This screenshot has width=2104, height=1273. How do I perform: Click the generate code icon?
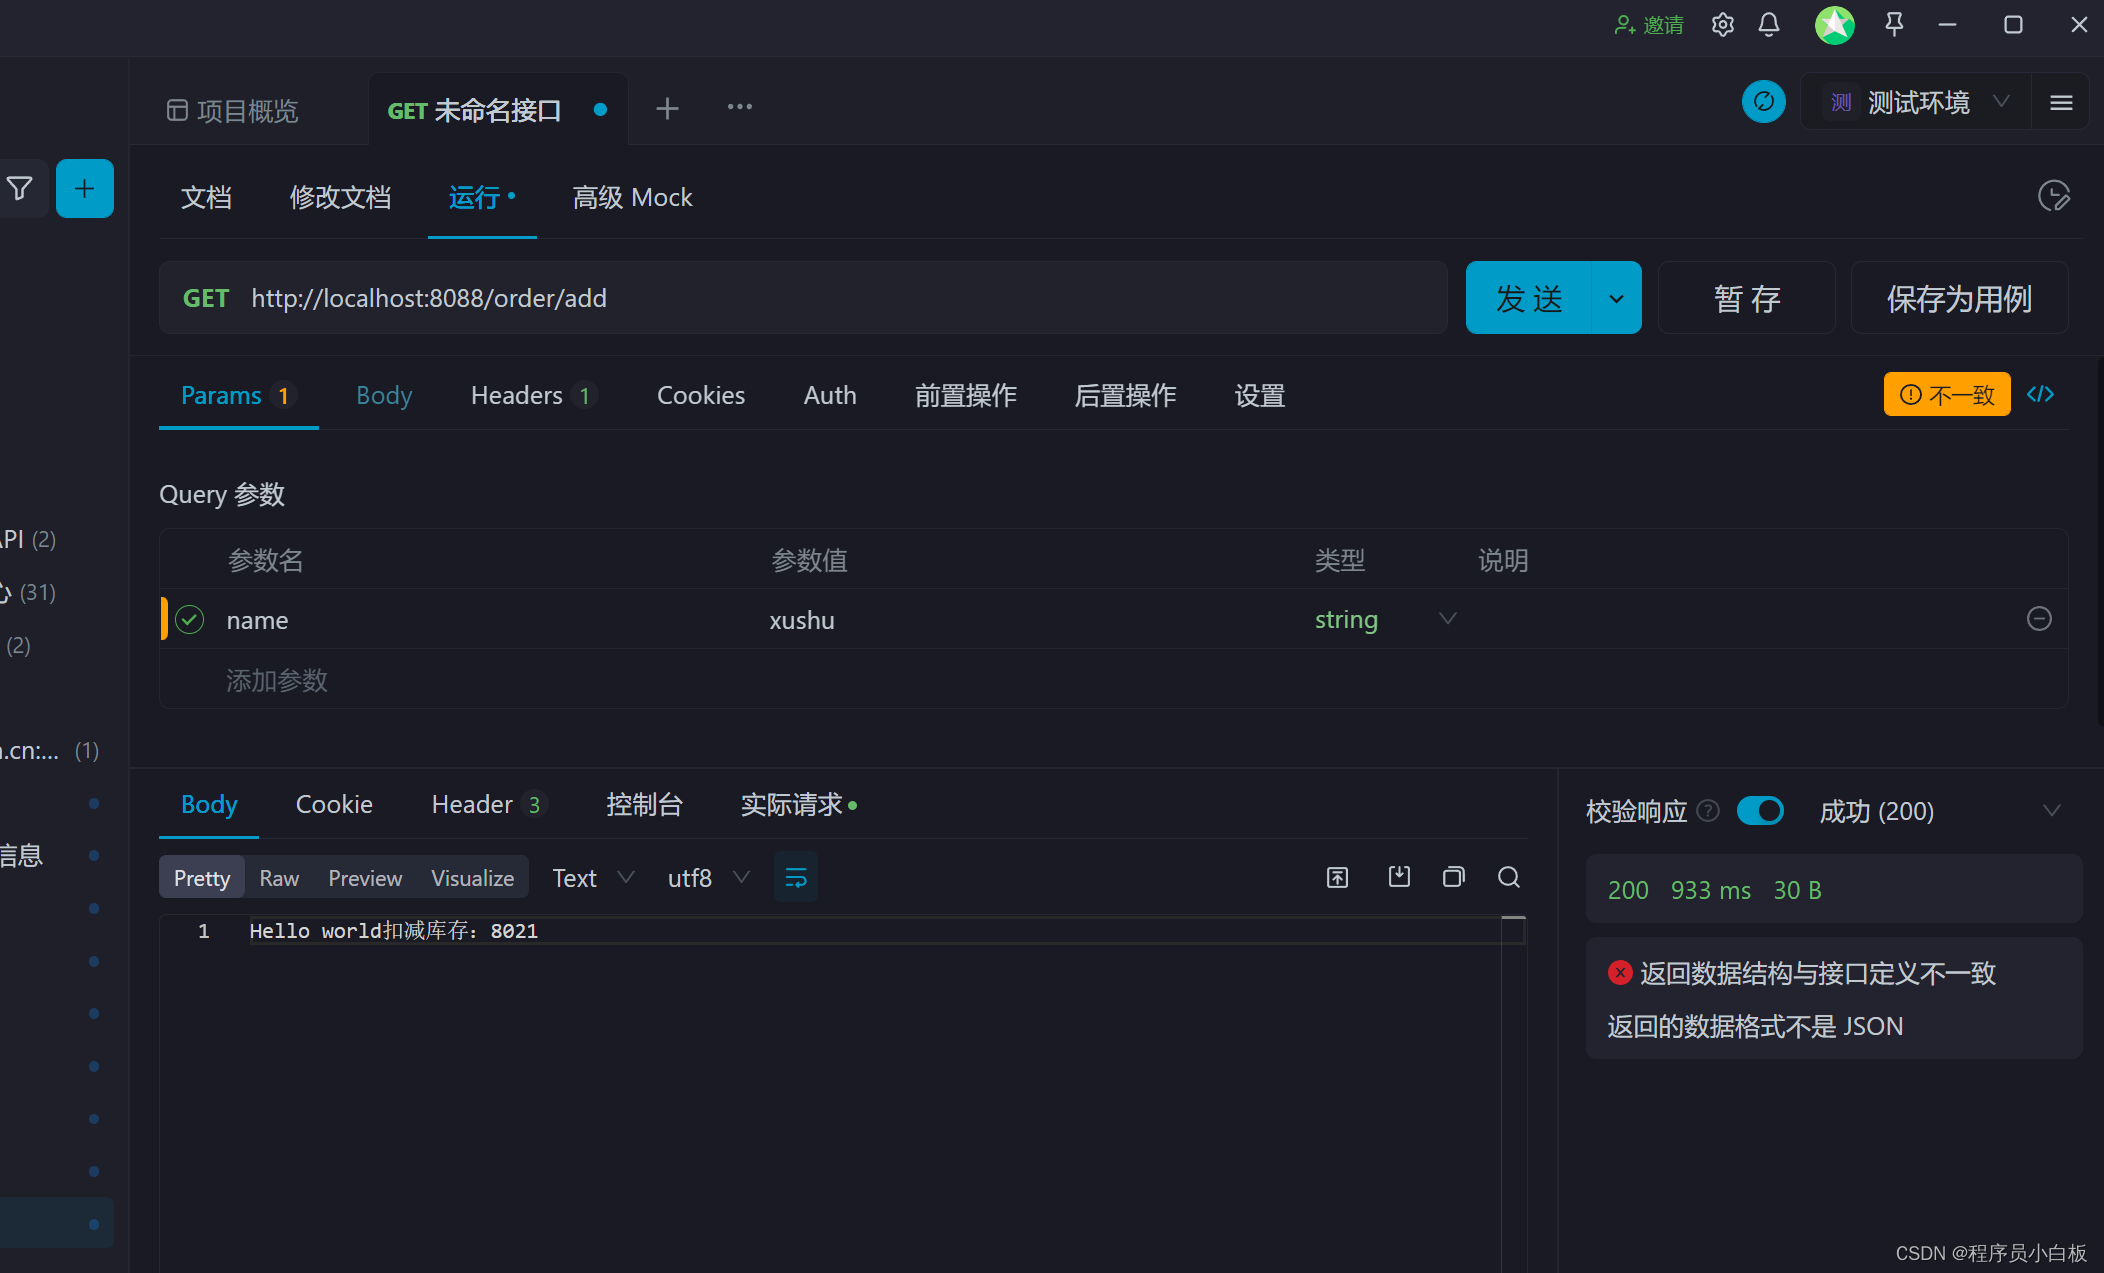point(2040,394)
